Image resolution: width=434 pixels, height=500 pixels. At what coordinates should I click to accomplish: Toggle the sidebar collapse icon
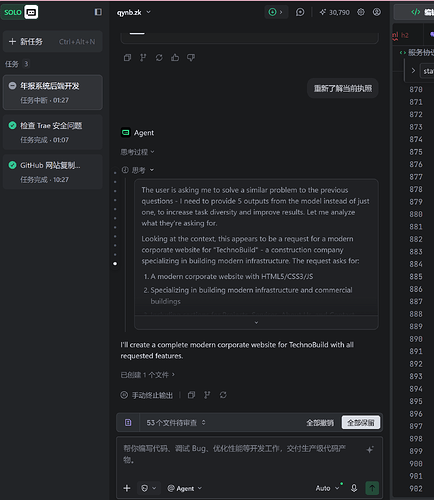point(98,12)
